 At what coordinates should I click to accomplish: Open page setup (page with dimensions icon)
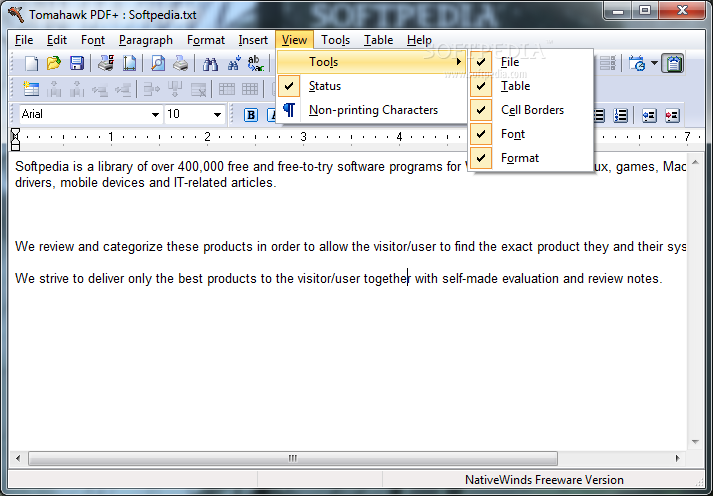tap(129, 63)
